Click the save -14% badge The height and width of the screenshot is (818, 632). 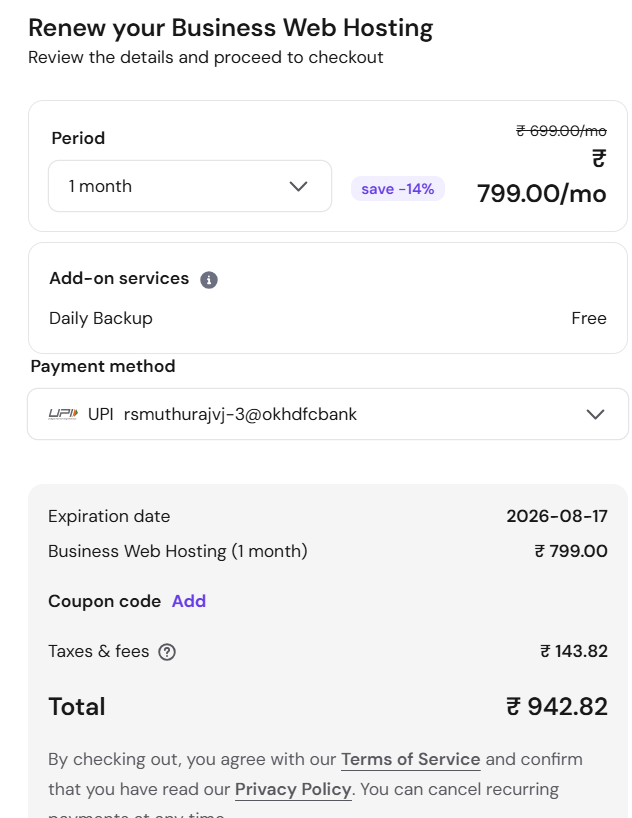coord(398,188)
